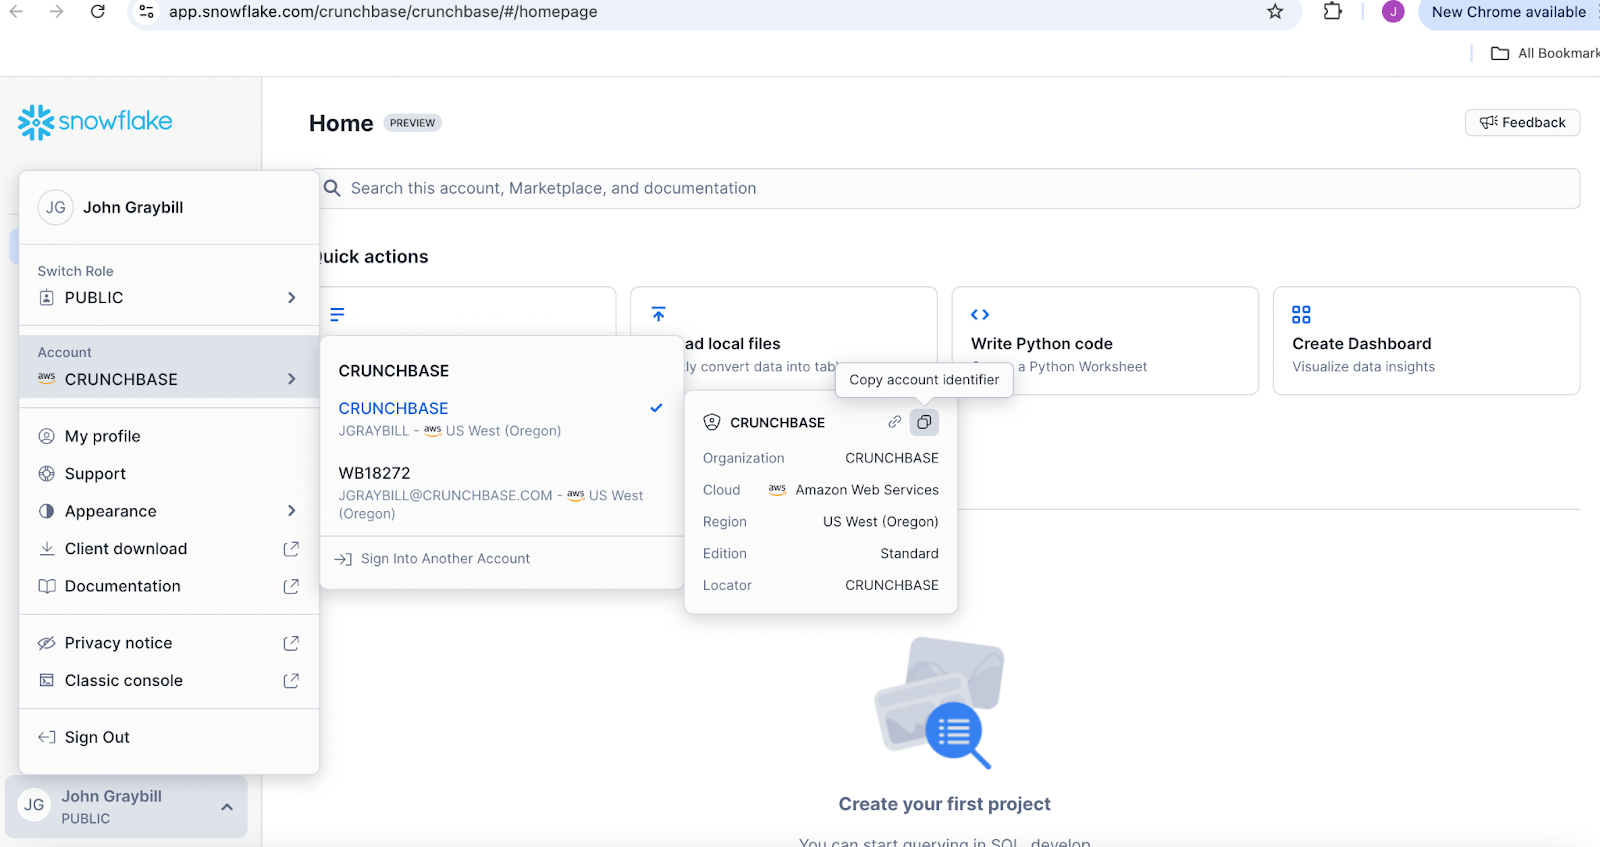This screenshot has height=847, width=1600.
Task: Copy the account identifier icon
Action: click(x=924, y=422)
